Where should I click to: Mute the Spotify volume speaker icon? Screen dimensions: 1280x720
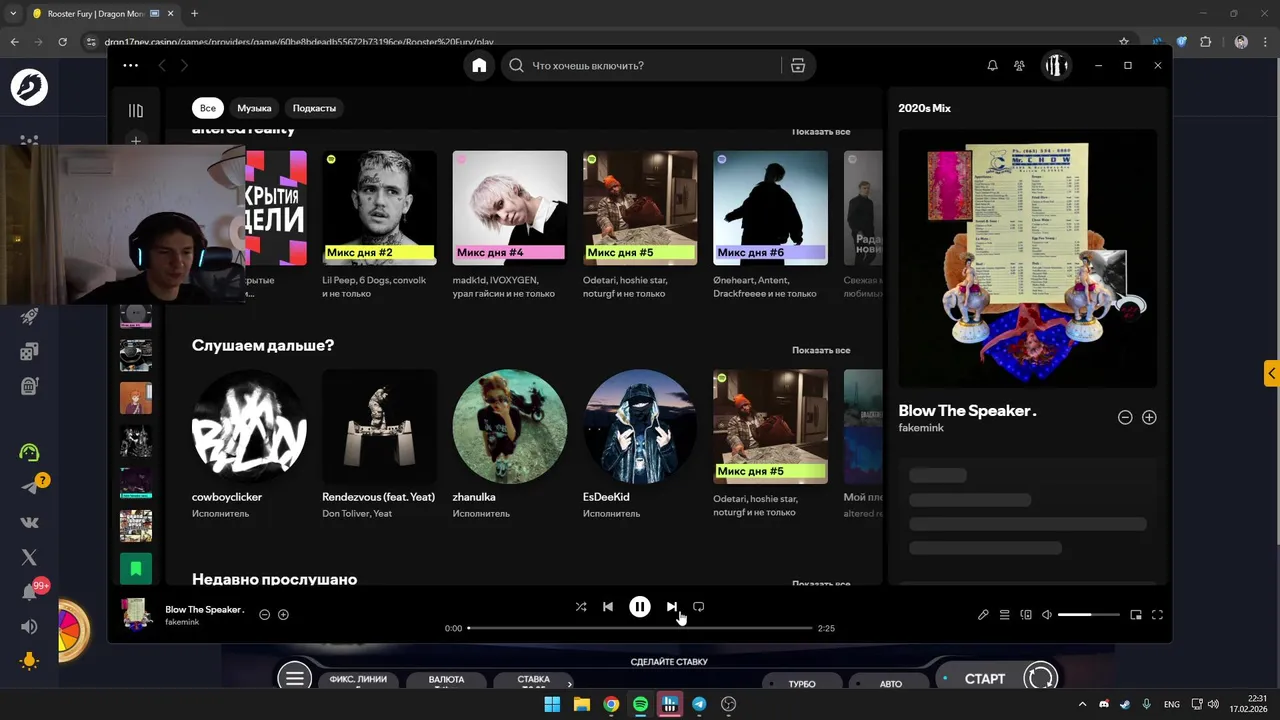[1047, 615]
